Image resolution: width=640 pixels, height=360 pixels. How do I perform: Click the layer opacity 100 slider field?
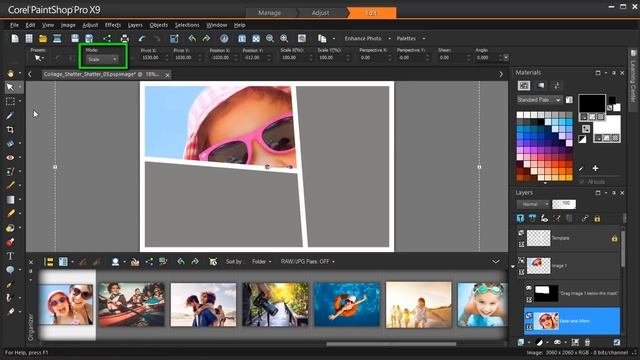pos(564,204)
